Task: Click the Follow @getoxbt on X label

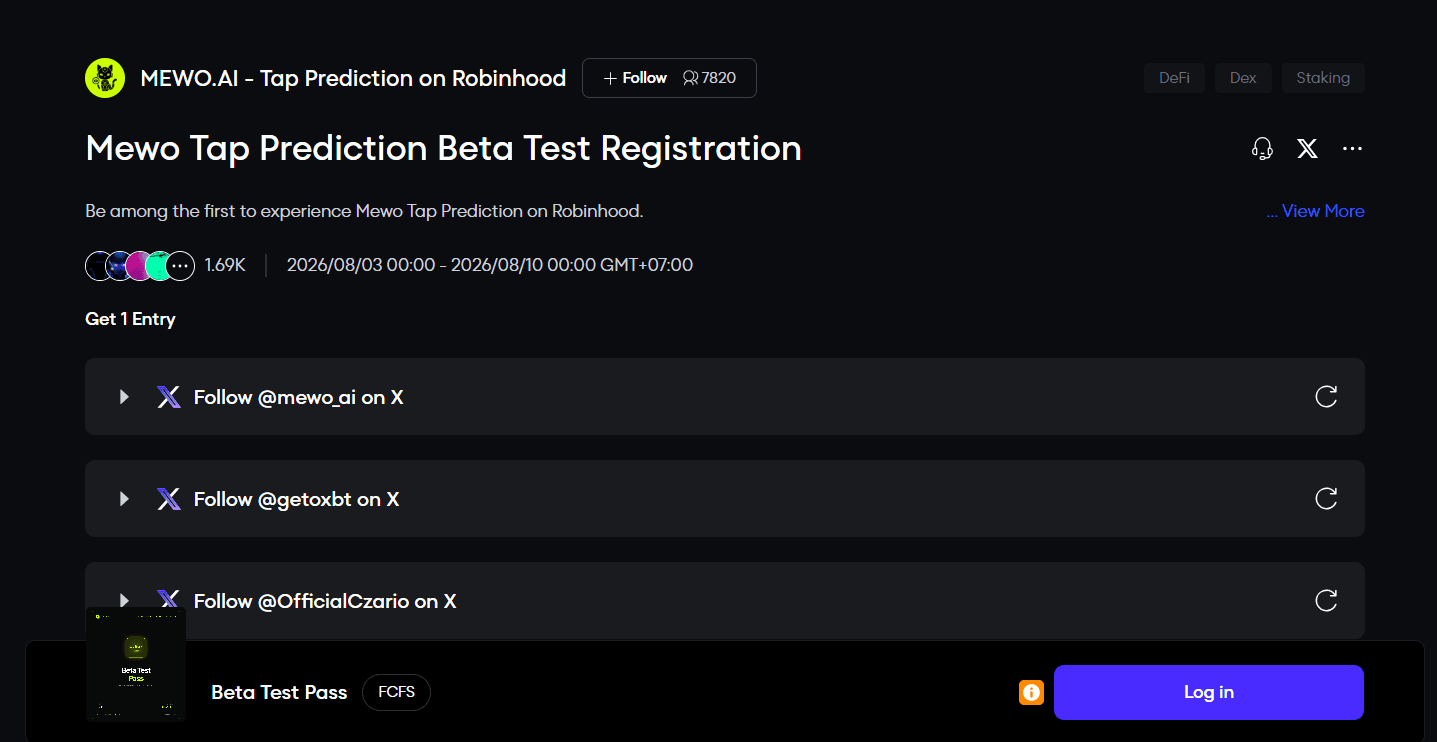Action: point(296,499)
